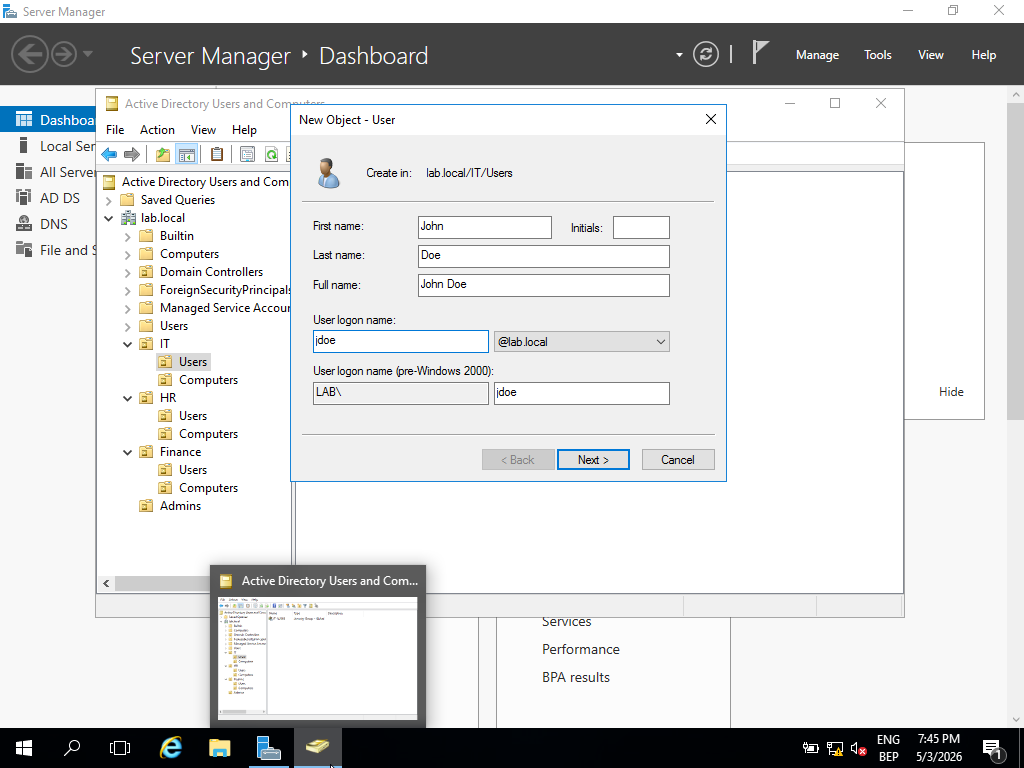Click the blue Back arrow in ADUC toolbar
Image resolution: width=1024 pixels, height=768 pixels.
coord(109,155)
